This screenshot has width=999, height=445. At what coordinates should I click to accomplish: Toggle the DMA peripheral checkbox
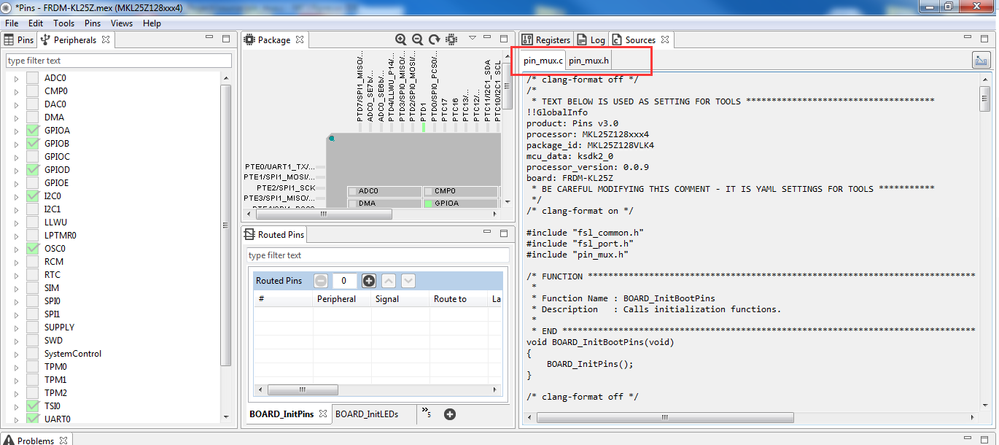pos(32,117)
